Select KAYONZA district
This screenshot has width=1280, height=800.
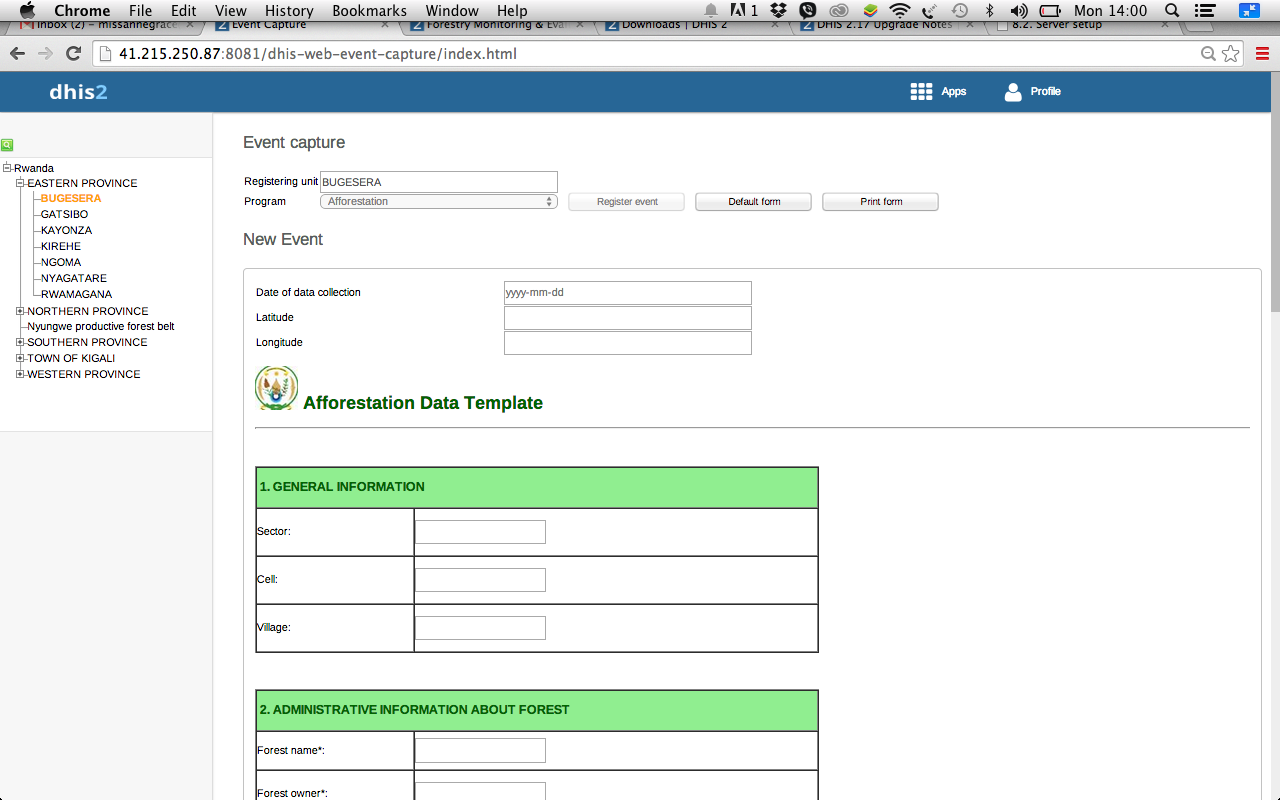coord(66,230)
